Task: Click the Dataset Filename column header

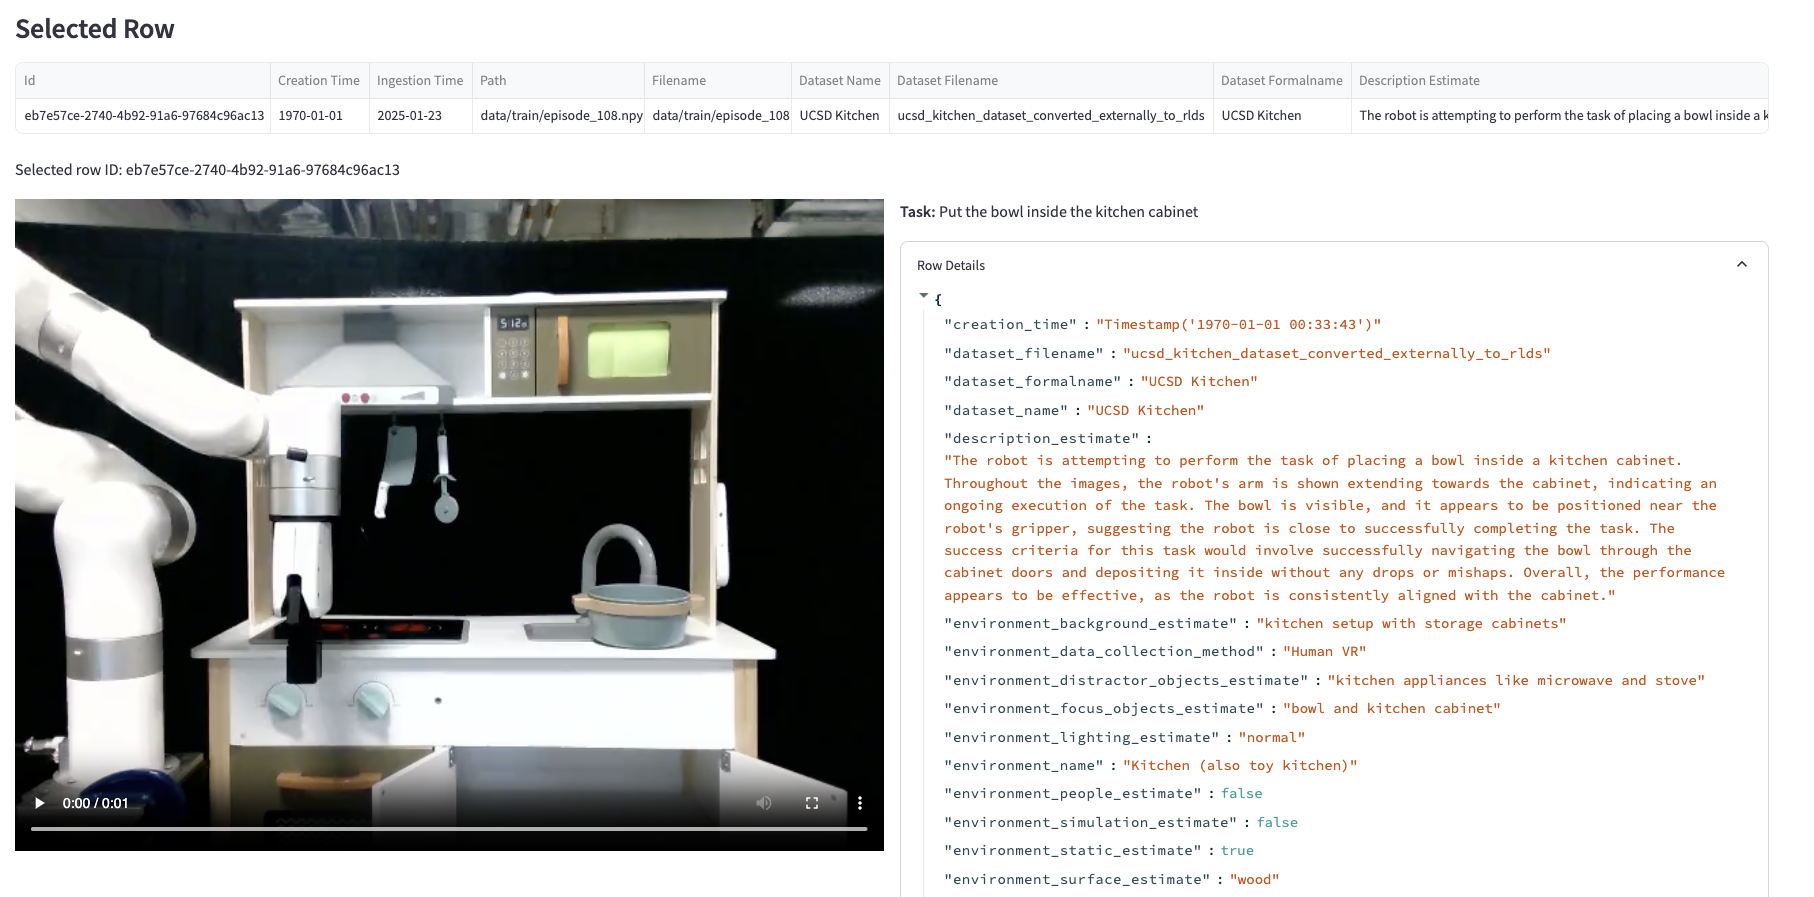Action: tap(1051, 81)
